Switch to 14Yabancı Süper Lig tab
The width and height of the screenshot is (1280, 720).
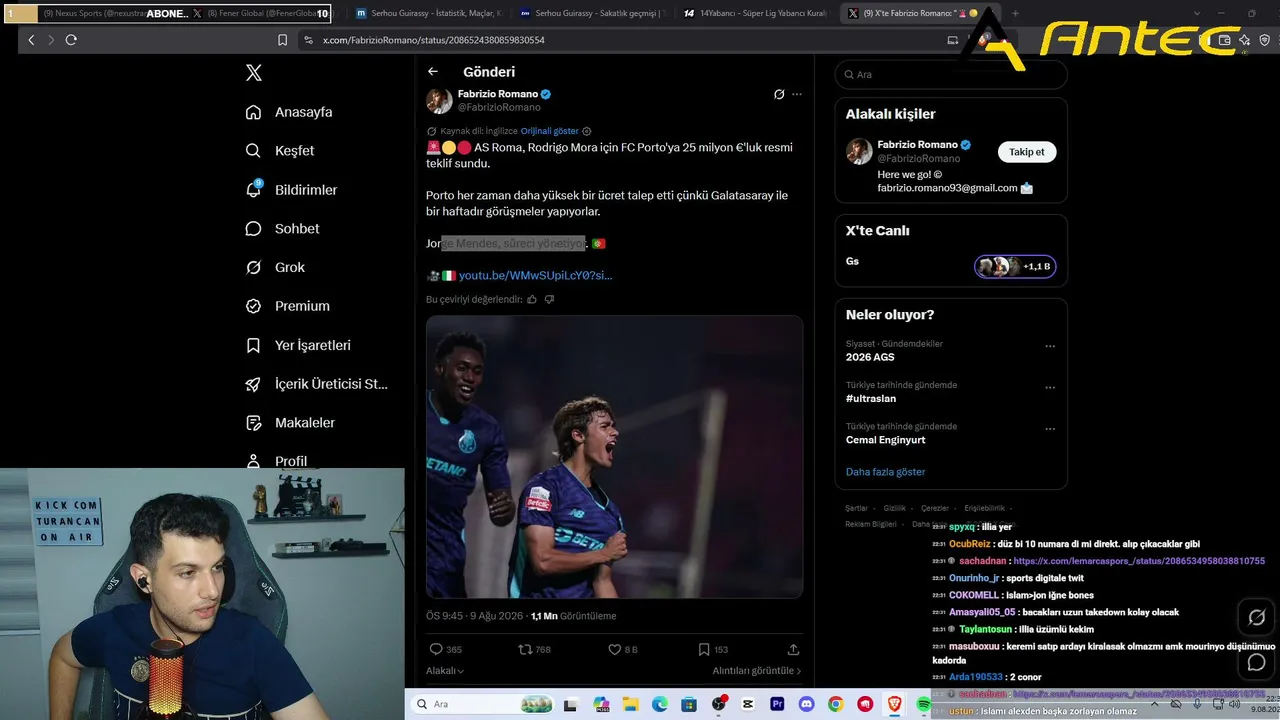757,13
